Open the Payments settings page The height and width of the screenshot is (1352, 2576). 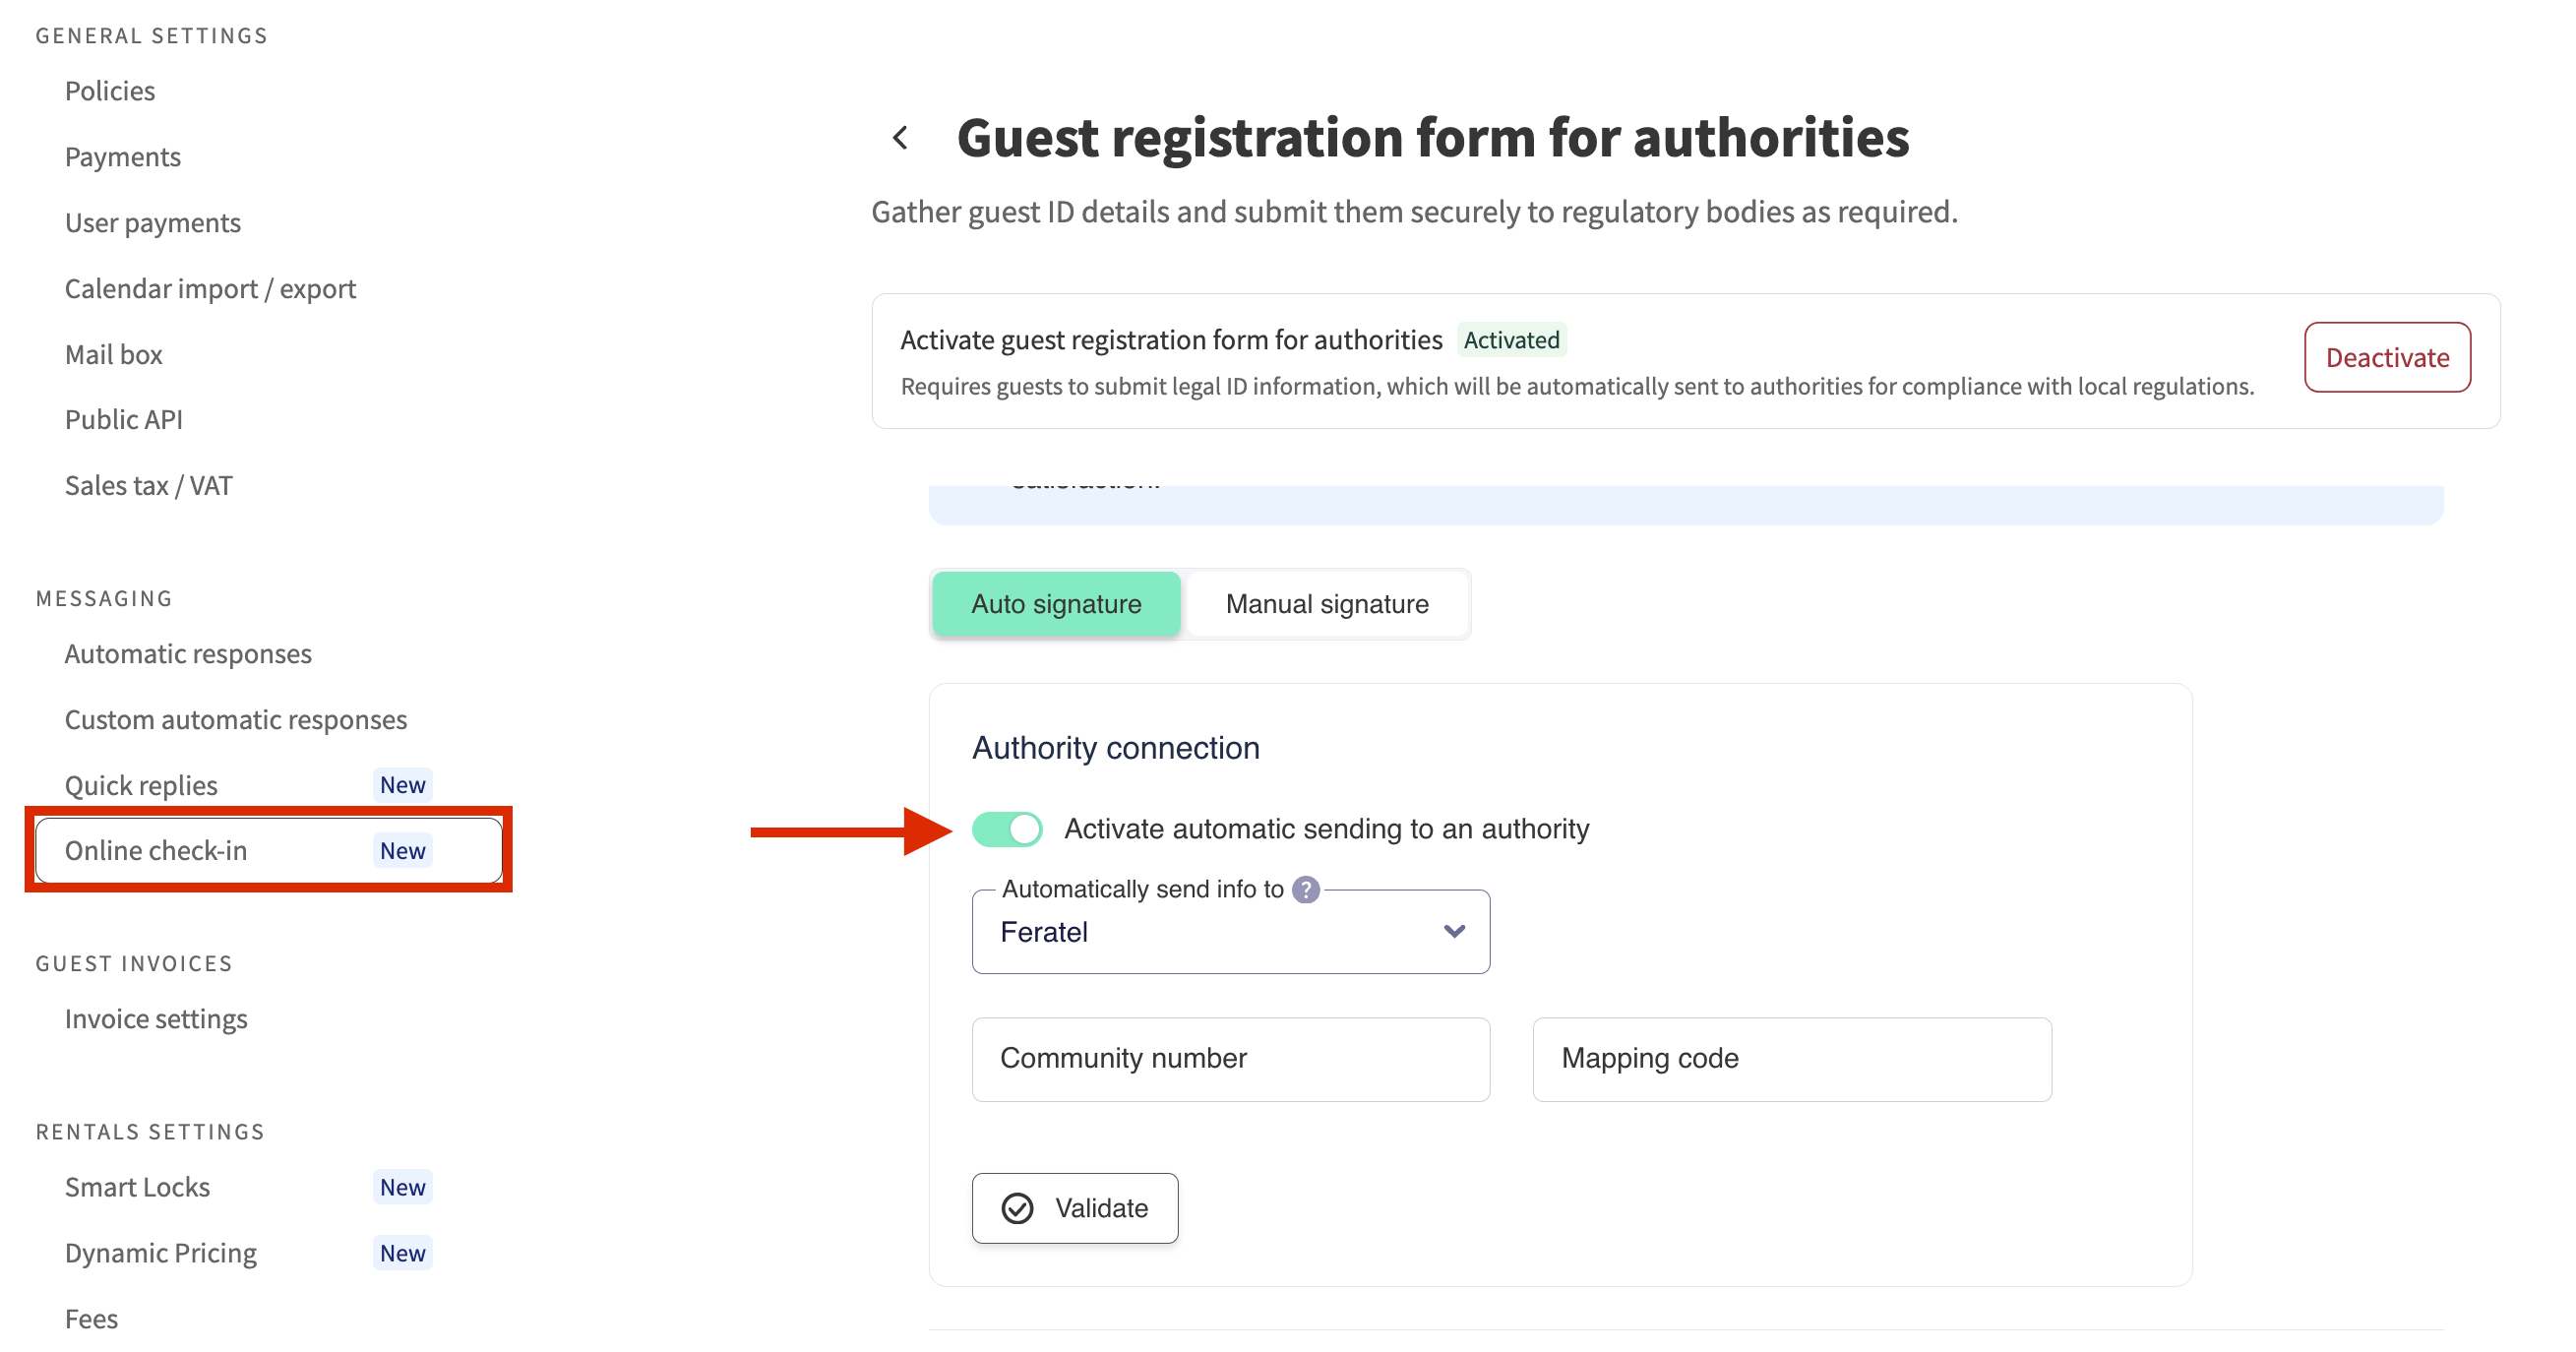tap(123, 157)
